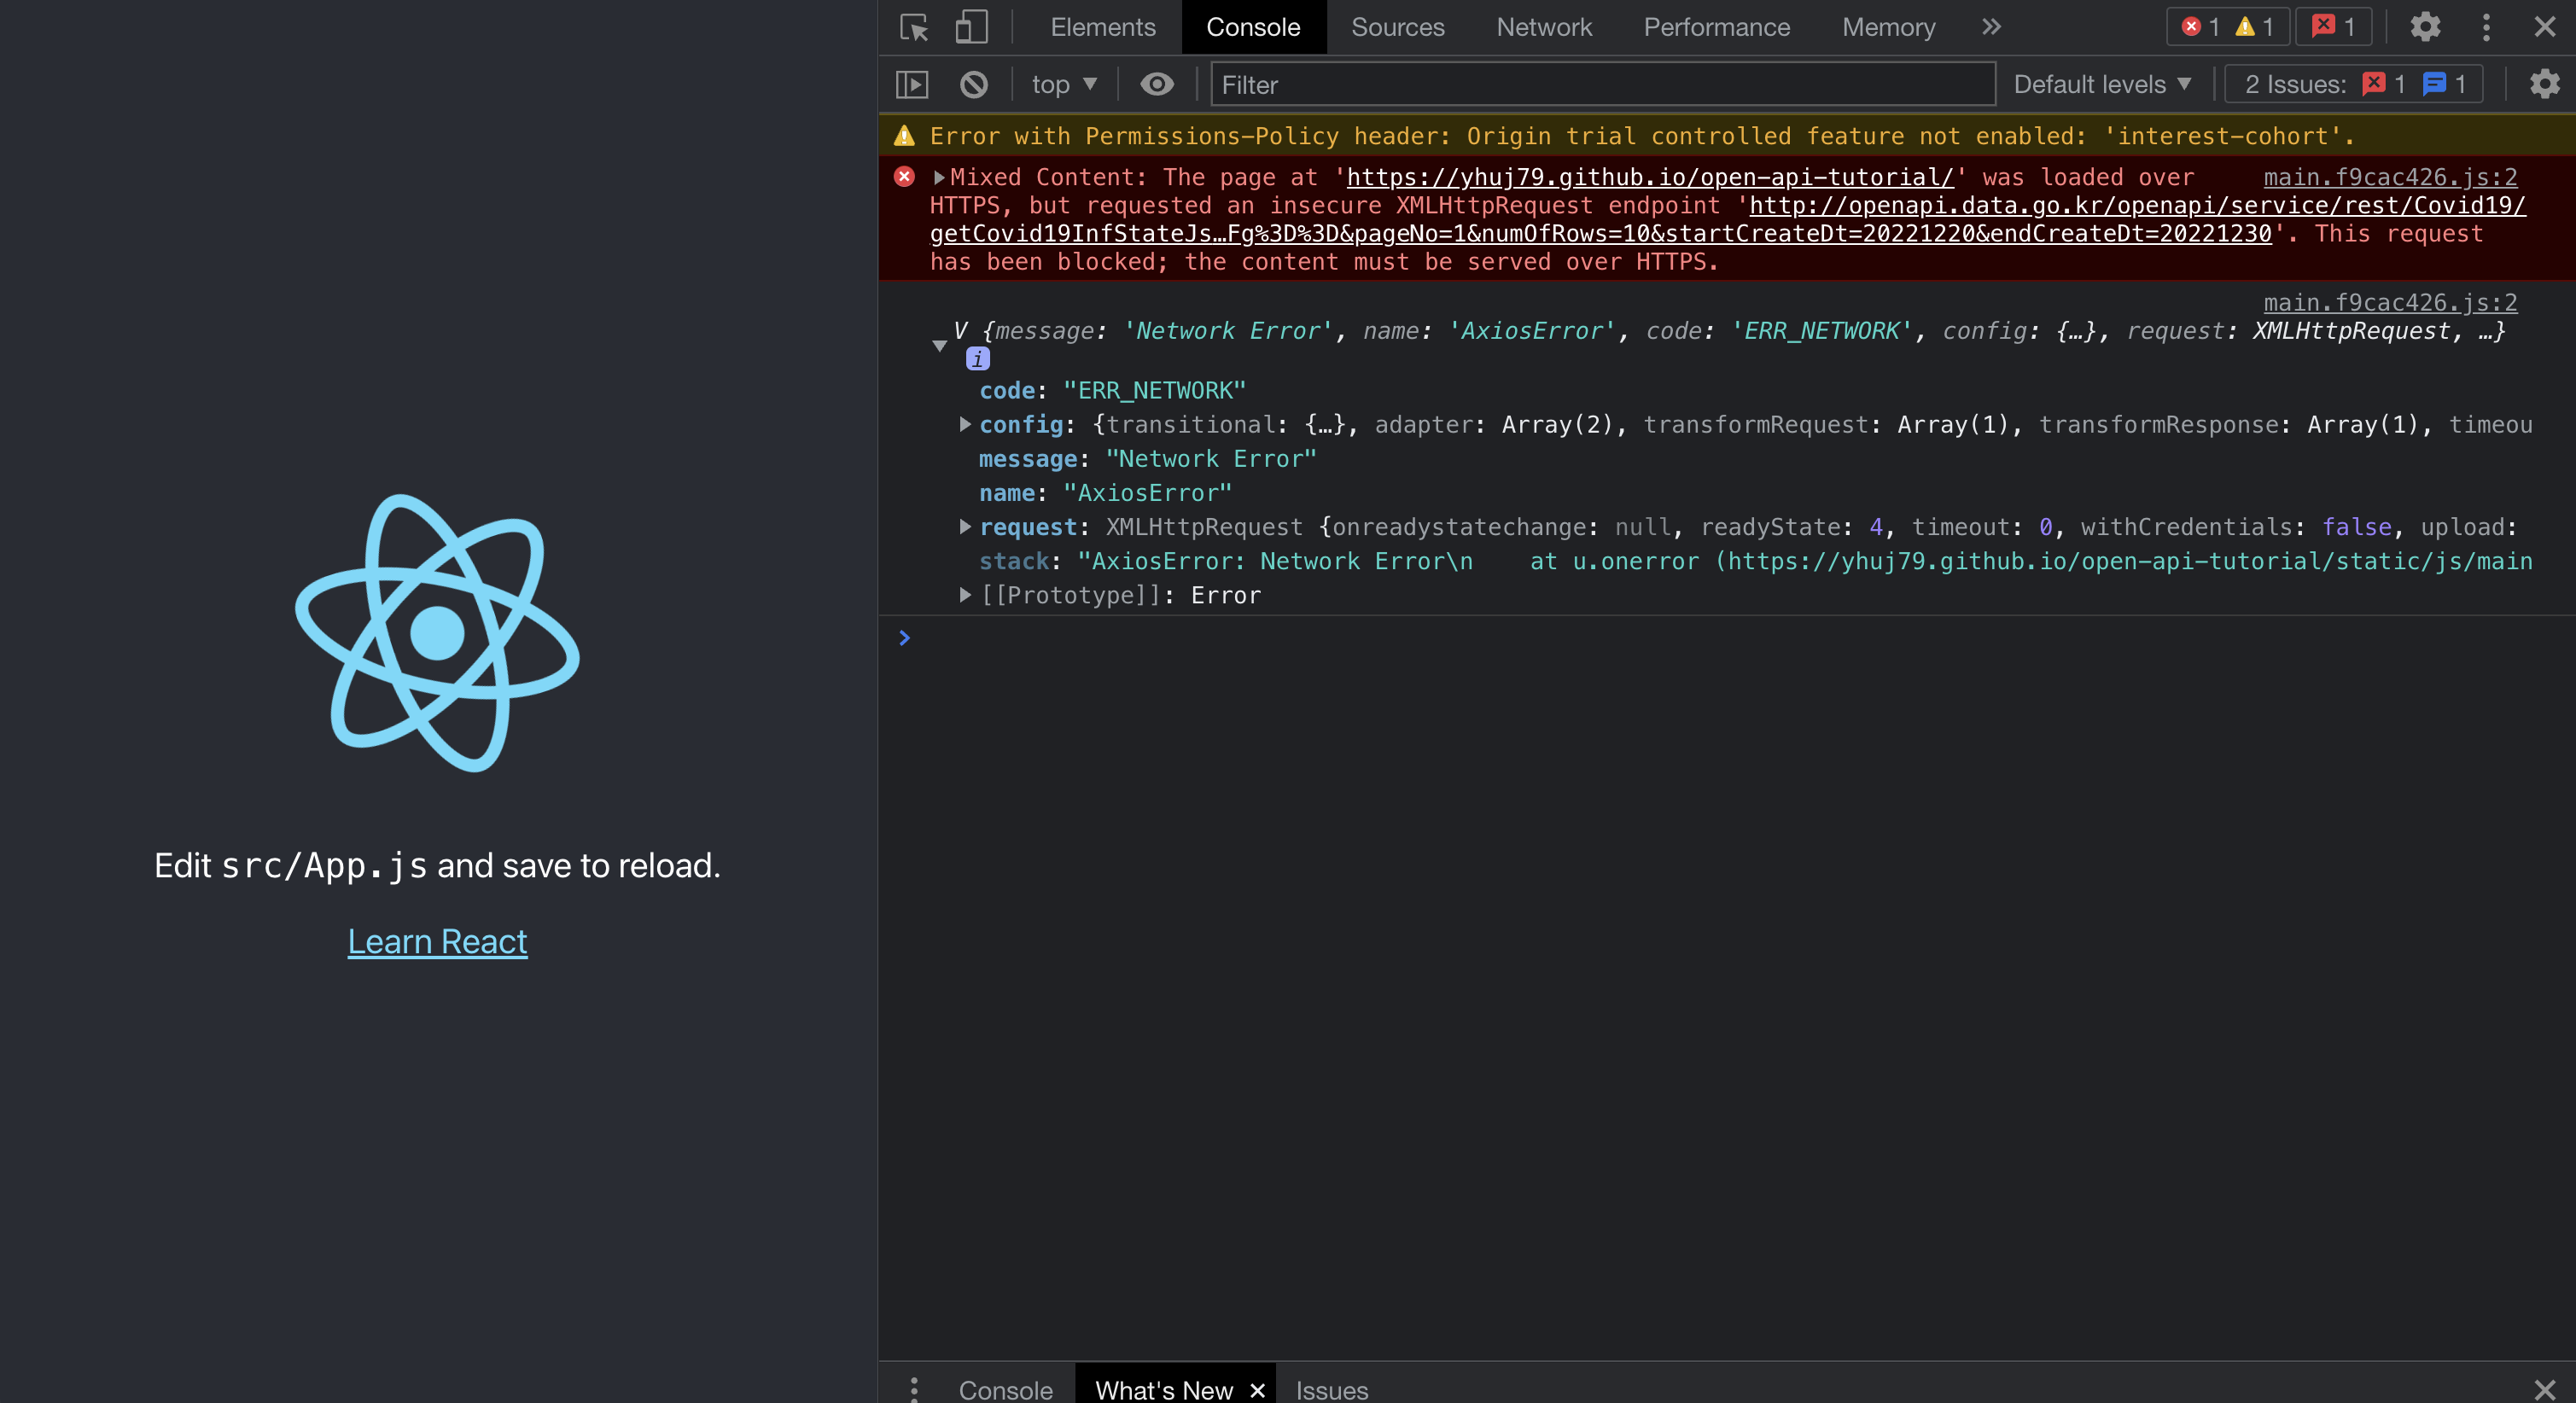This screenshot has height=1403, width=2576.
Task: Toggle the console sidebar
Action: click(x=912, y=84)
